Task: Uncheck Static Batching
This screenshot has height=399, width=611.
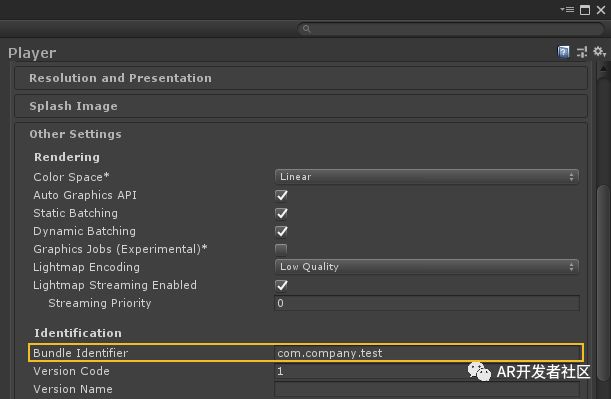Action: click(281, 214)
